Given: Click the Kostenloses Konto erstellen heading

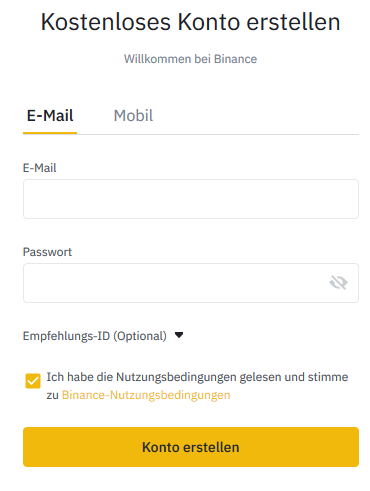Looking at the screenshot, I should 190,22.
